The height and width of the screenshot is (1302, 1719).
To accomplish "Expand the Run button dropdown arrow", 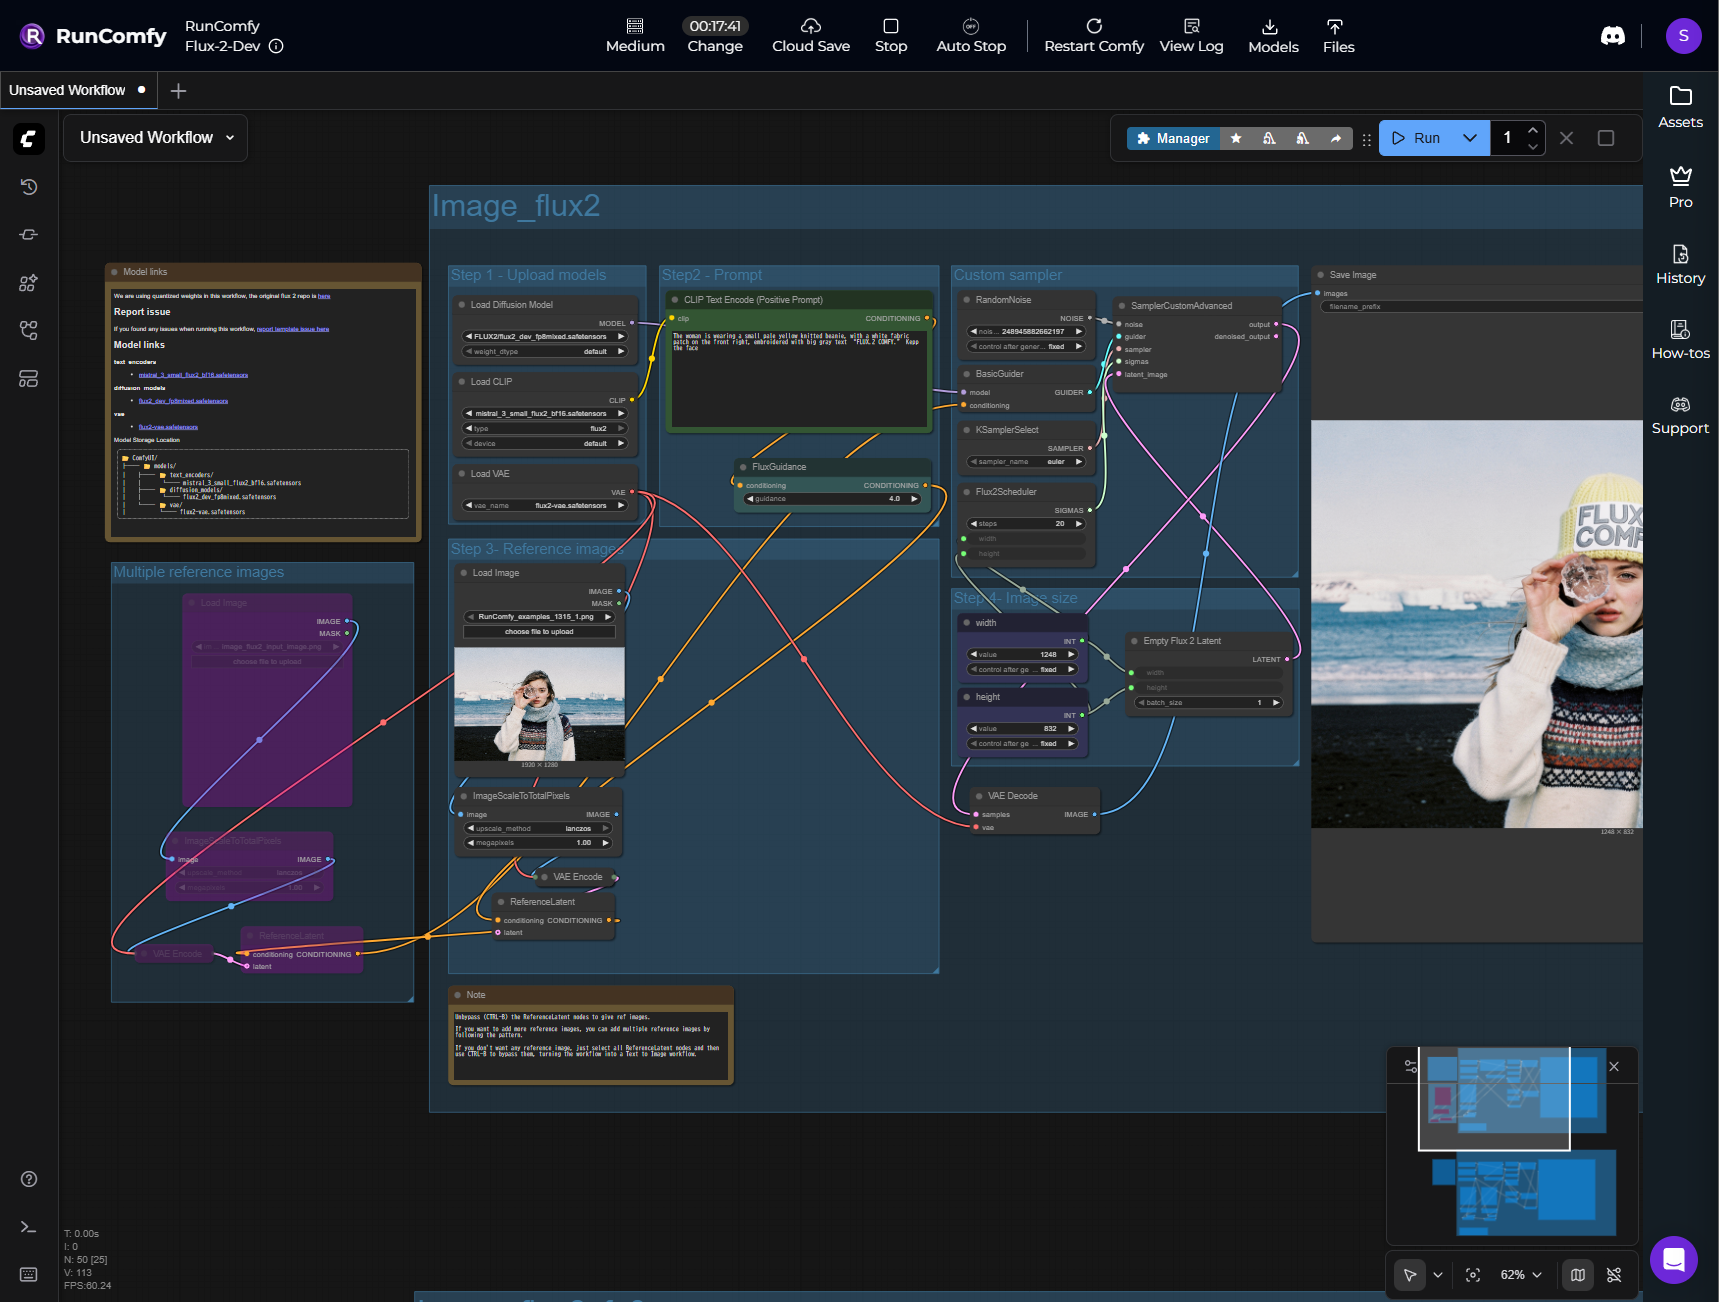I will [x=1469, y=138].
